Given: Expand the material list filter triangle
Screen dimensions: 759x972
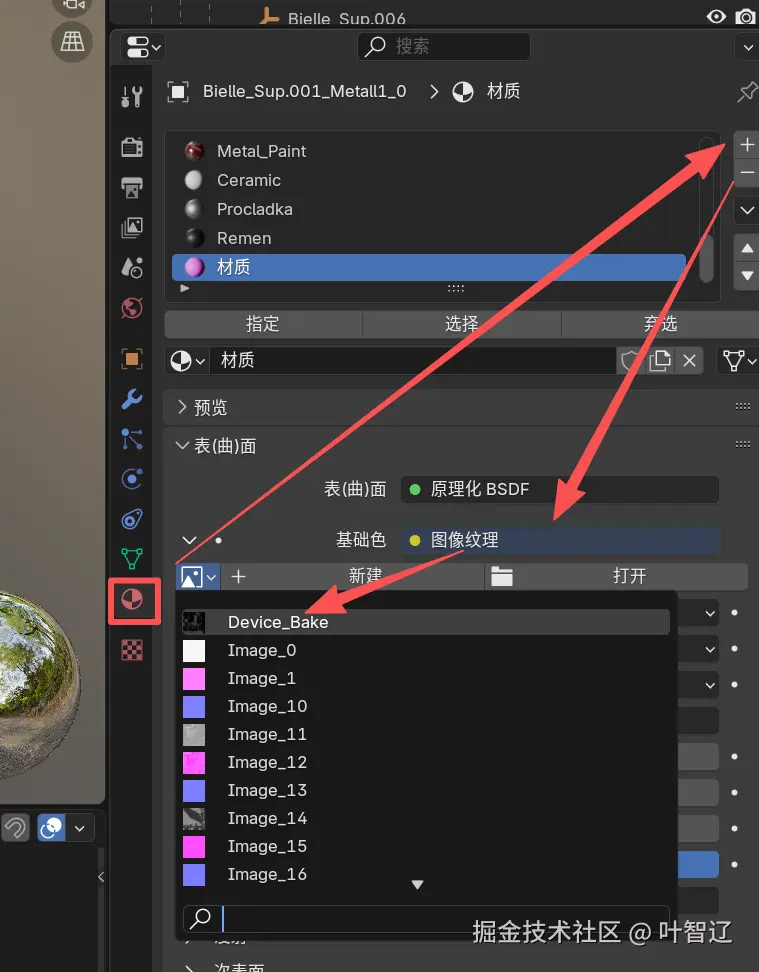Looking at the screenshot, I should [x=184, y=288].
